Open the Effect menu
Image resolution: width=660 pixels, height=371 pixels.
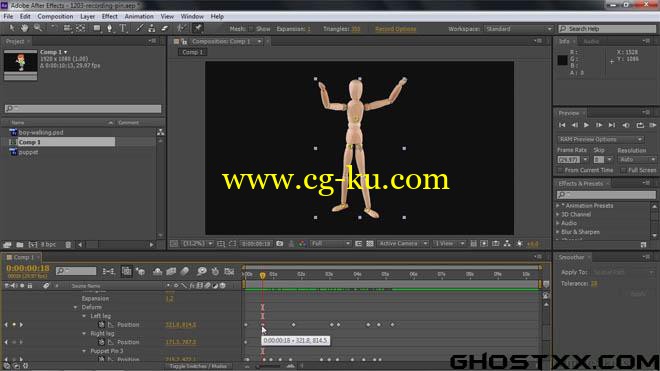[109, 16]
